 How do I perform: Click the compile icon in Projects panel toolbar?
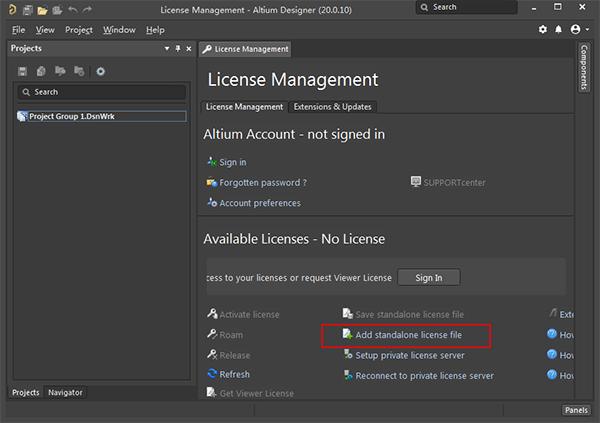point(41,71)
